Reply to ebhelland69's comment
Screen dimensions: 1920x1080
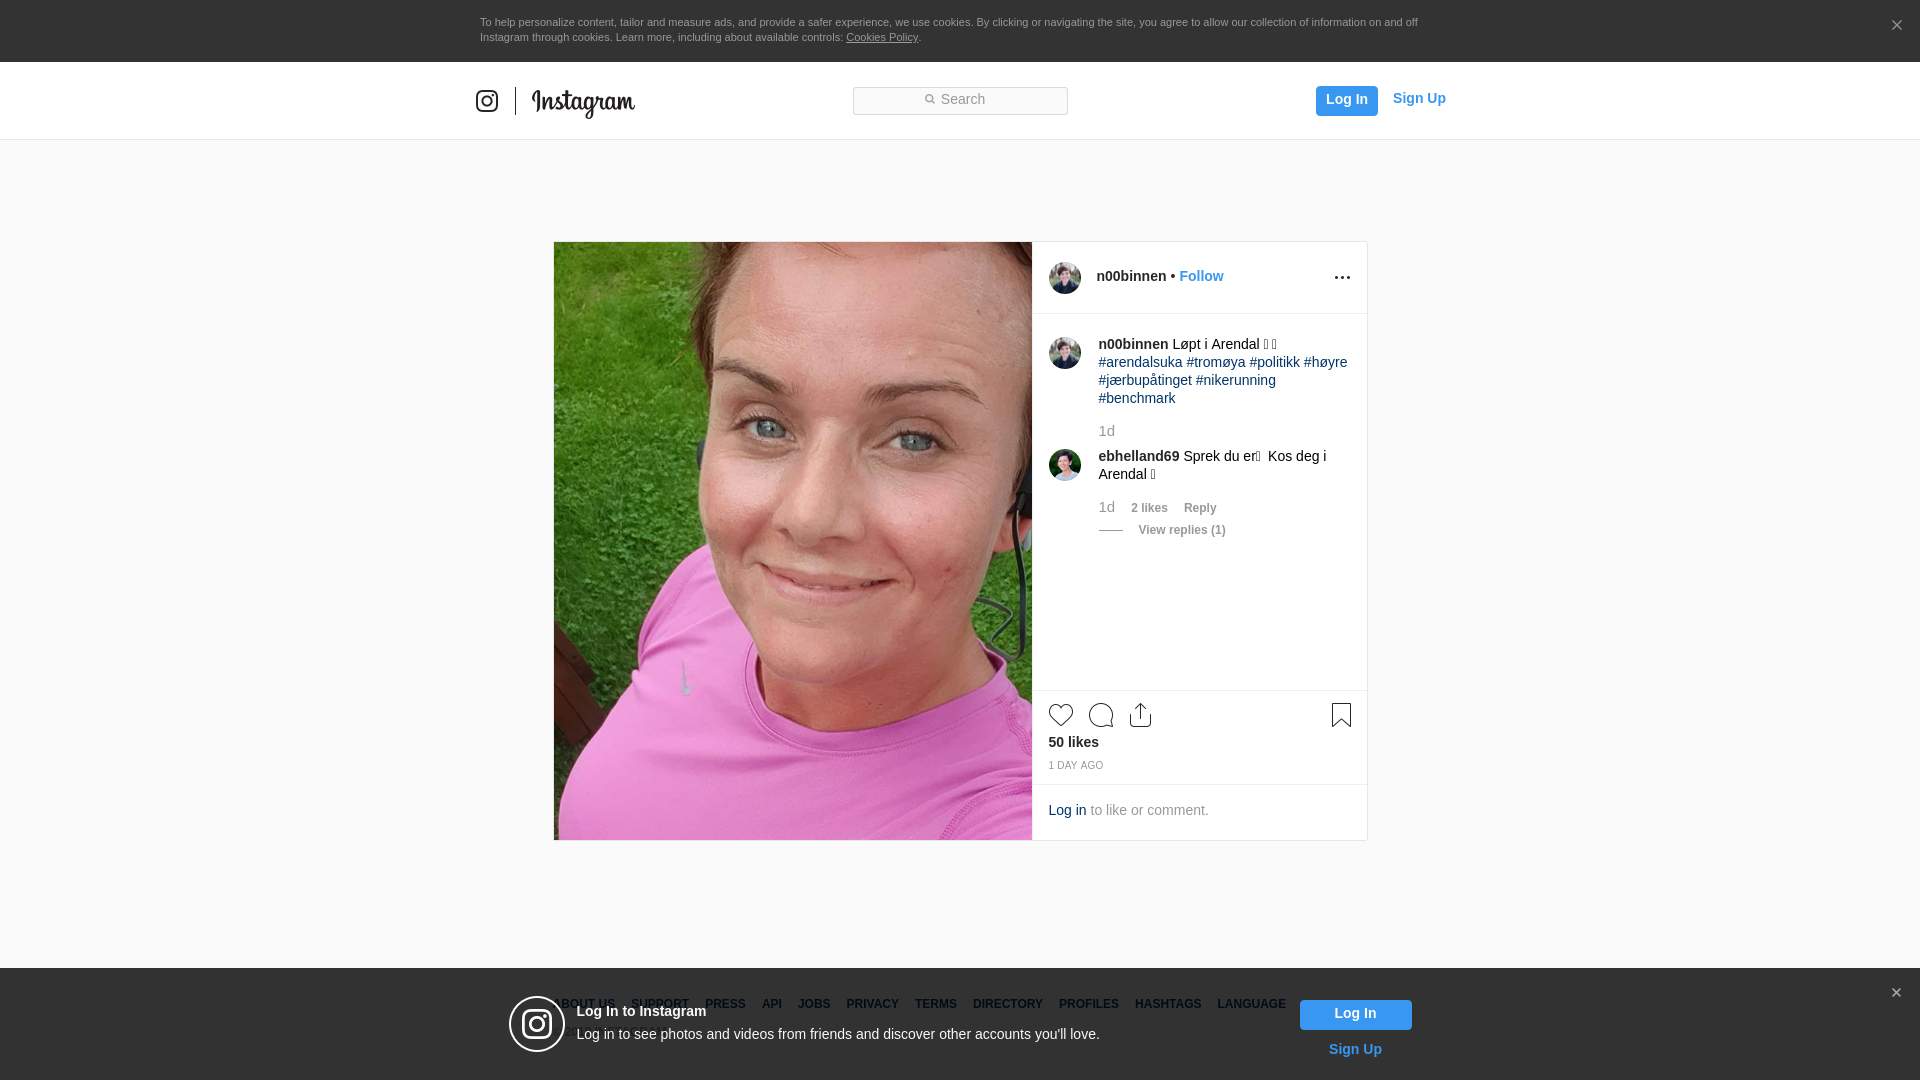coord(1199,508)
